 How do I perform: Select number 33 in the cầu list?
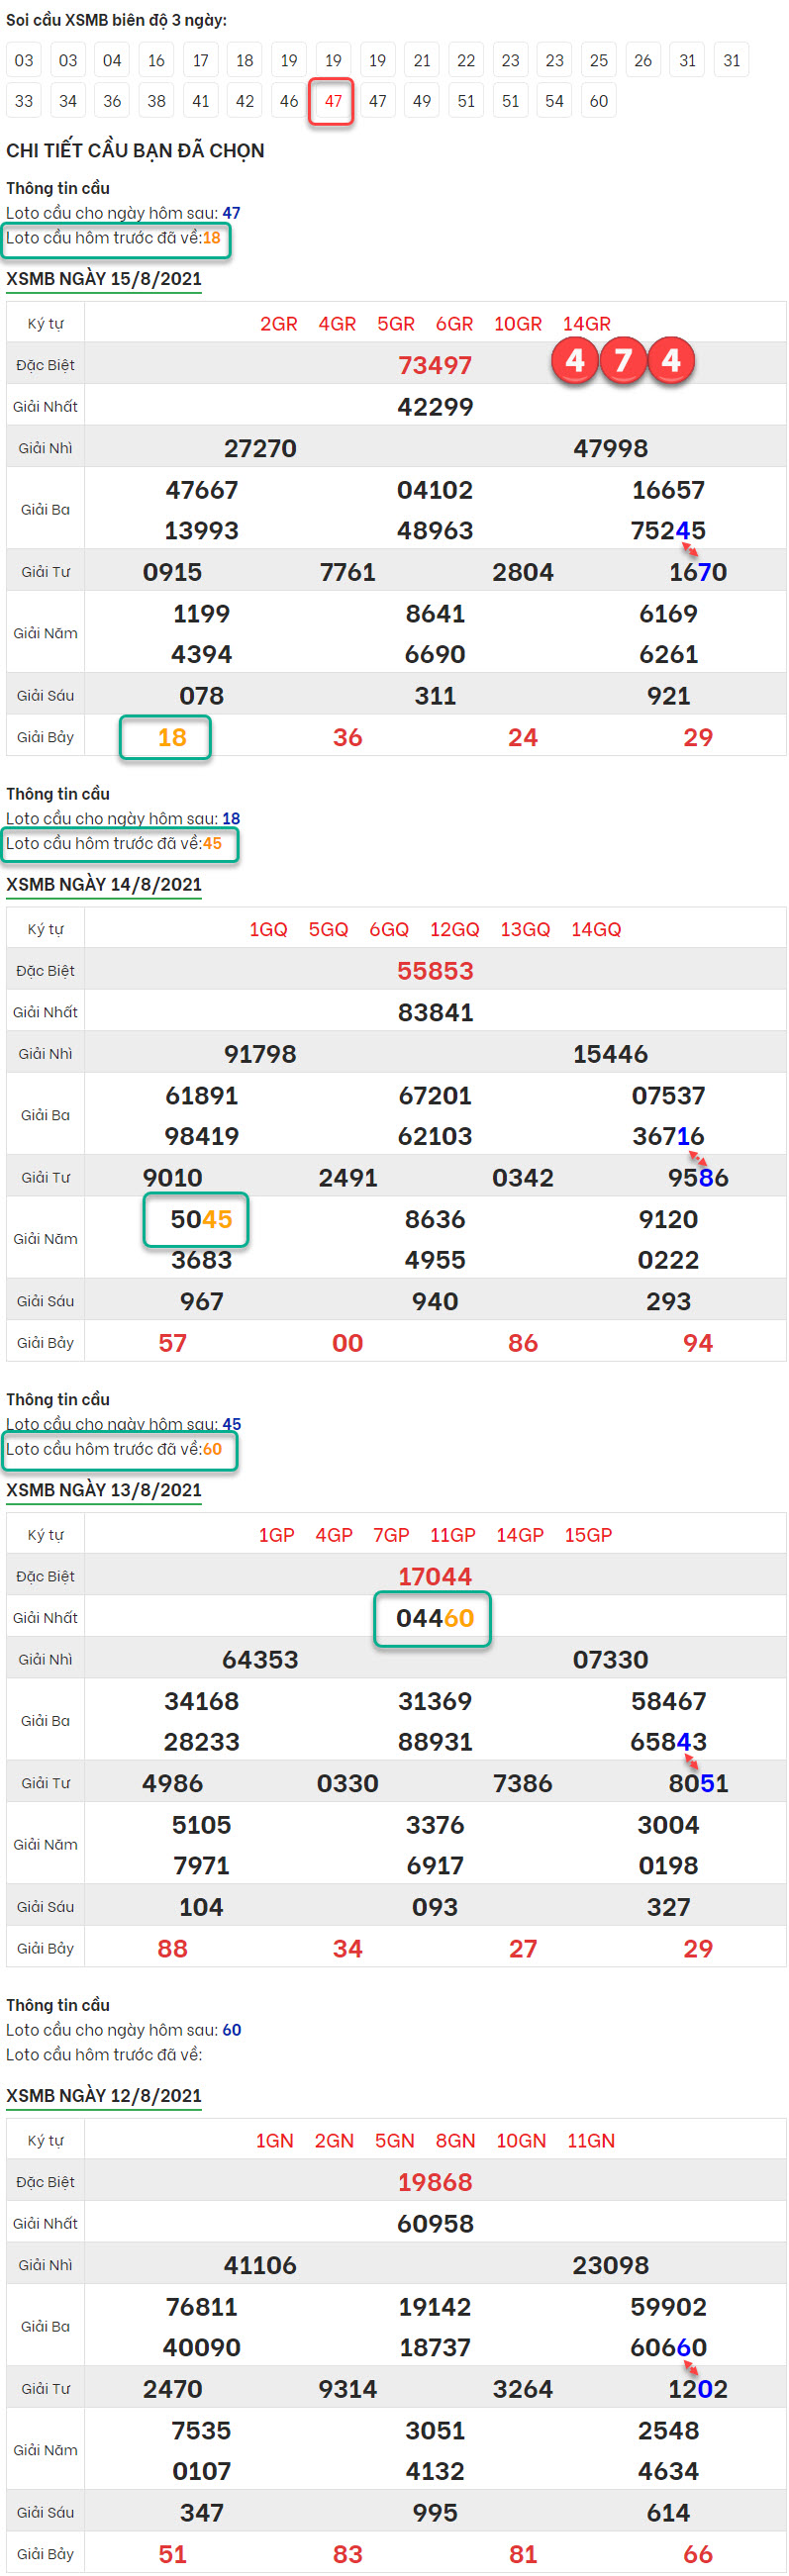(x=24, y=101)
